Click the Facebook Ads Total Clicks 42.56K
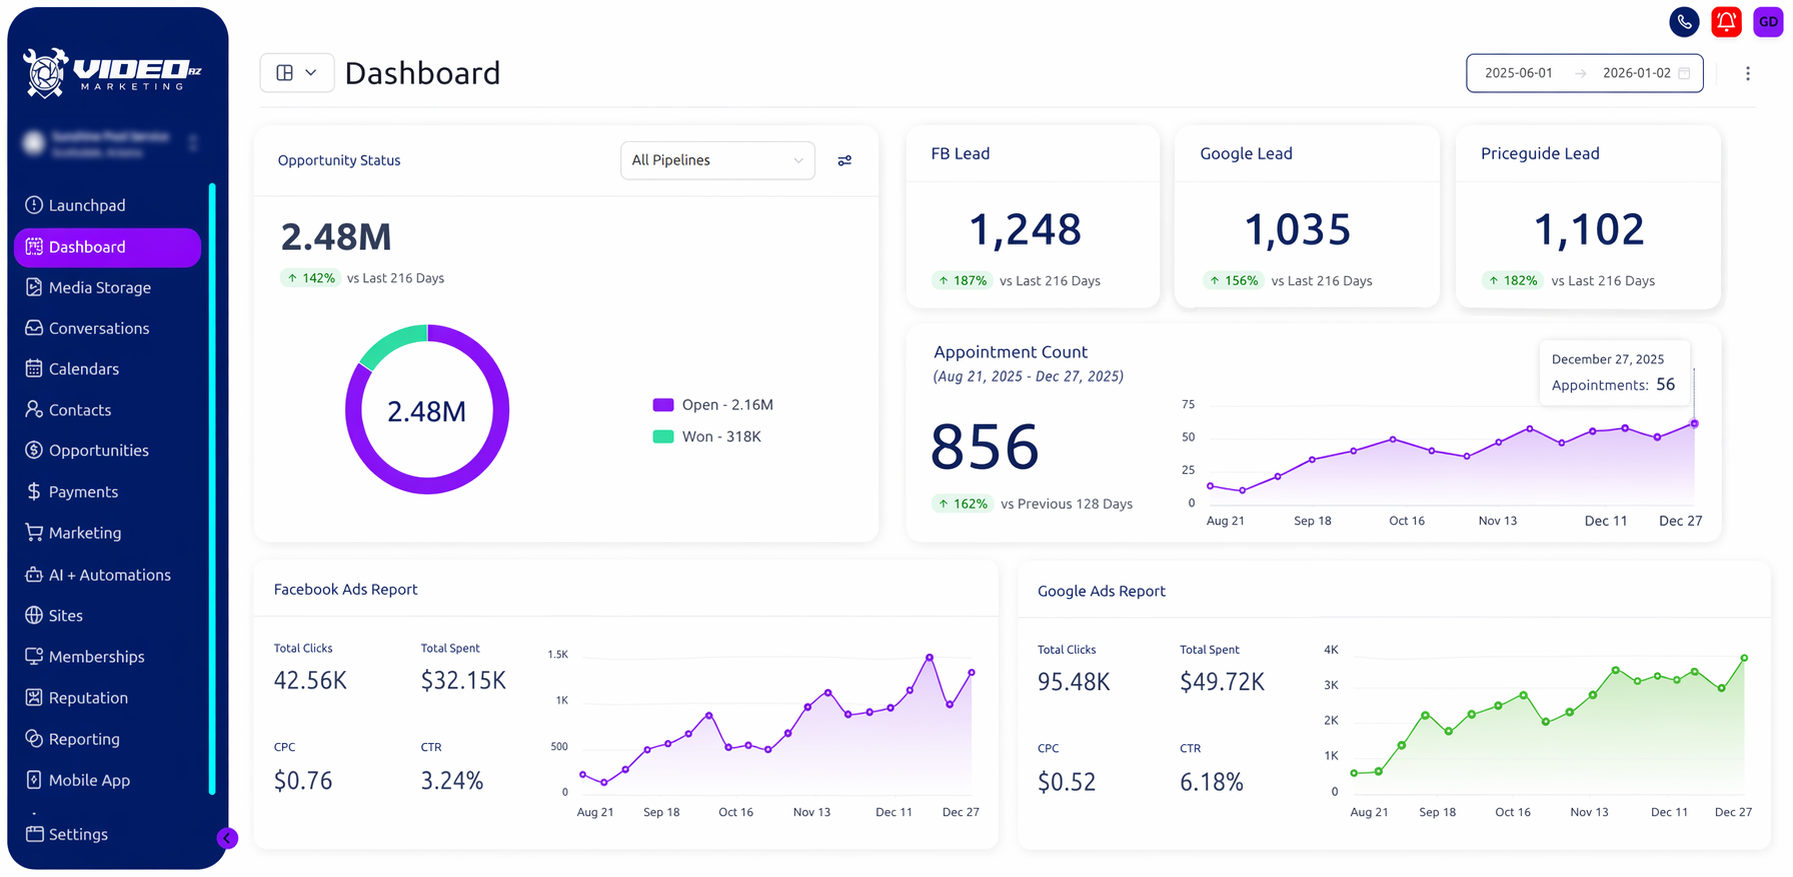The height and width of the screenshot is (877, 1793). click(x=310, y=681)
